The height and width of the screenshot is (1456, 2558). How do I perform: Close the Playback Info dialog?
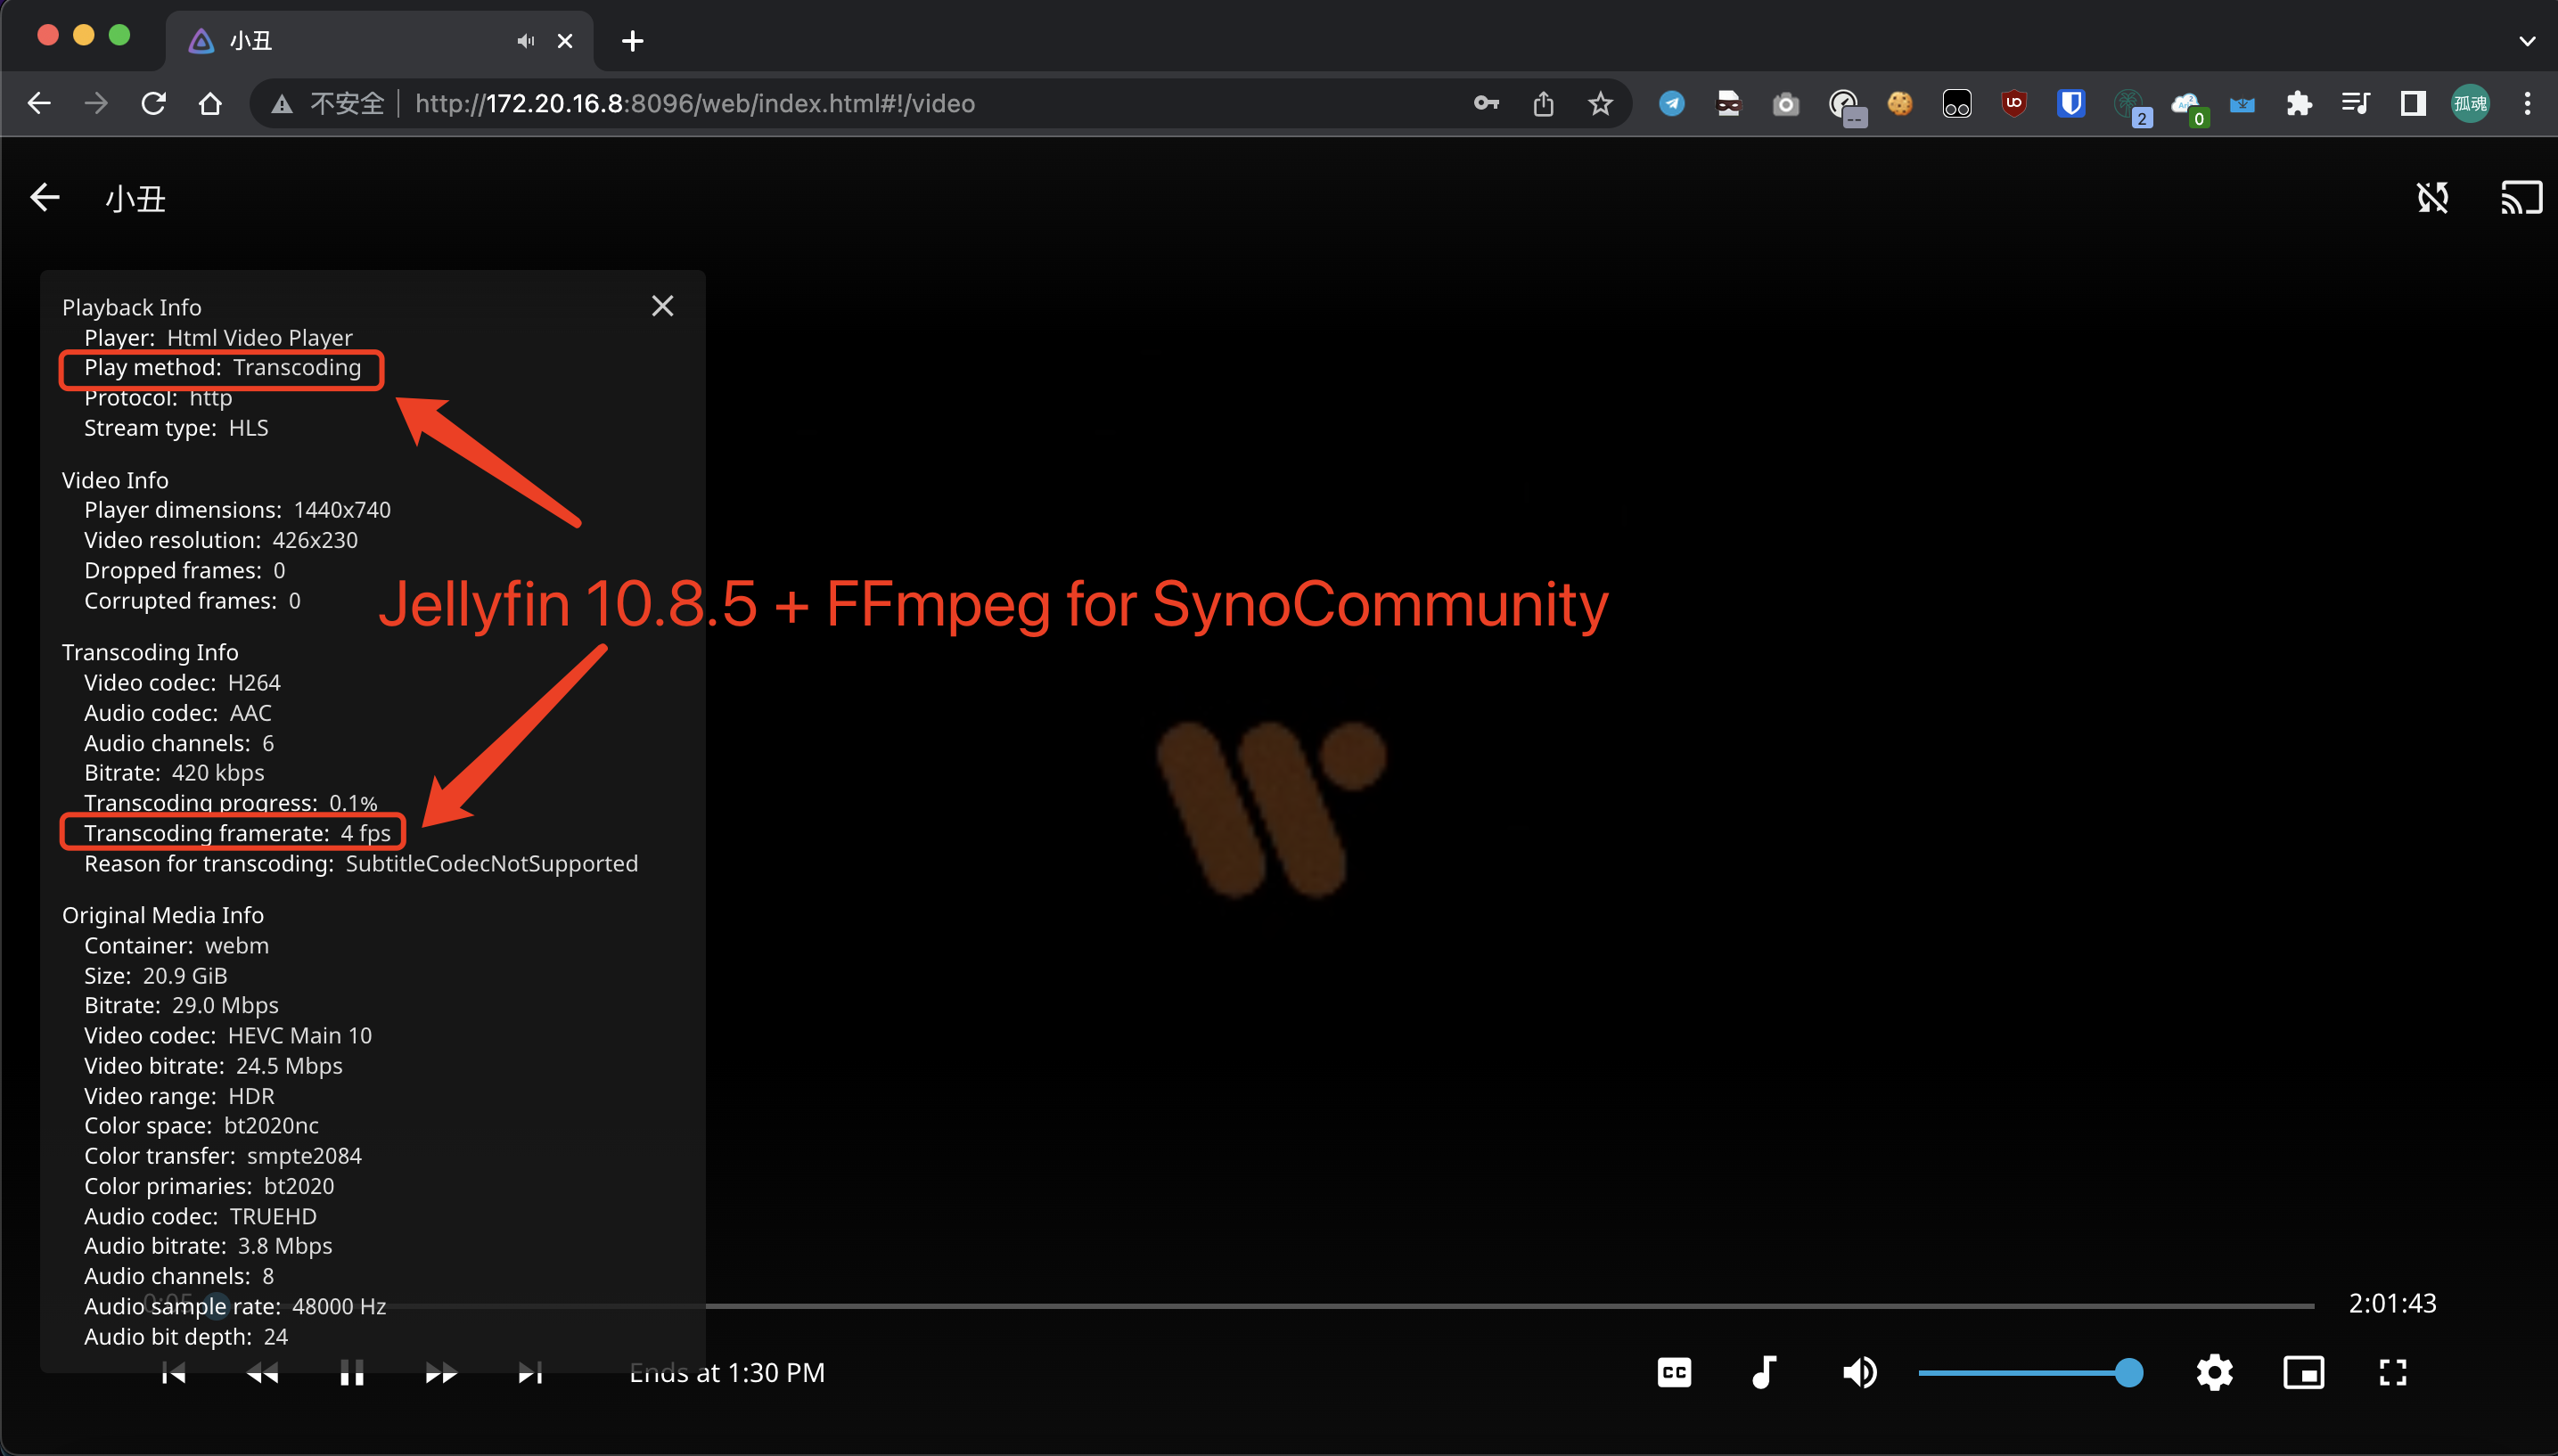click(662, 305)
